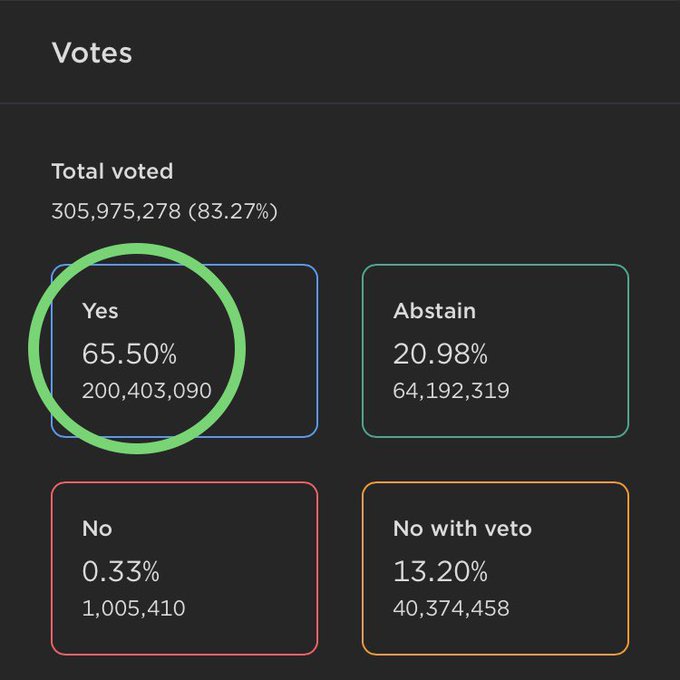Click the Total voted label
The image size is (680, 680).
pos(112,171)
